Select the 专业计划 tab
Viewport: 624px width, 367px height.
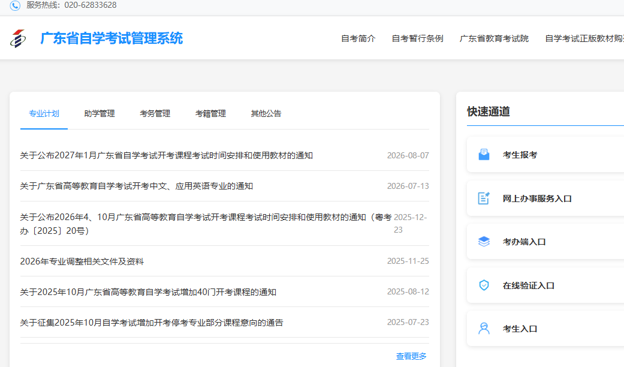[44, 113]
